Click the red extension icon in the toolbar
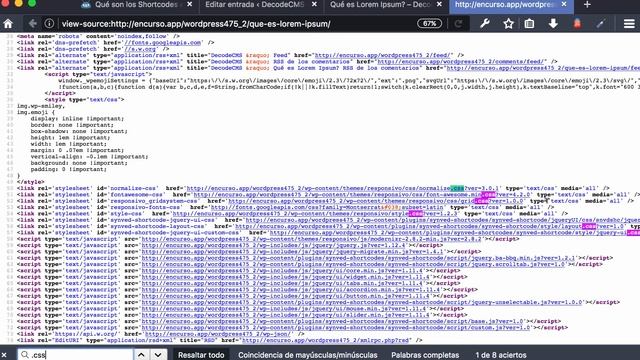Viewport: 640px width, 360px height. [x=577, y=24]
